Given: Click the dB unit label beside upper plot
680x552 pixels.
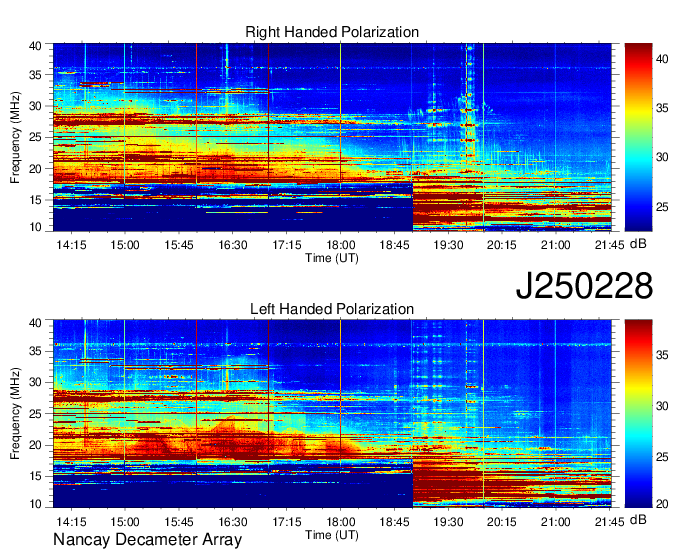Looking at the screenshot, I should pyautogui.click(x=638, y=244).
